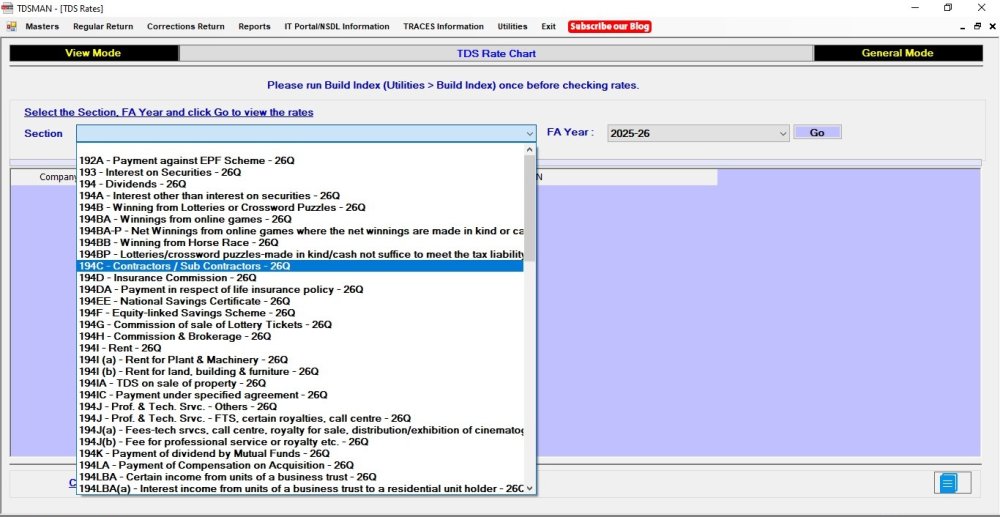Screen dimensions: 1000x517
Task: Collapse the Section dropdown arrow
Action: coord(529,133)
